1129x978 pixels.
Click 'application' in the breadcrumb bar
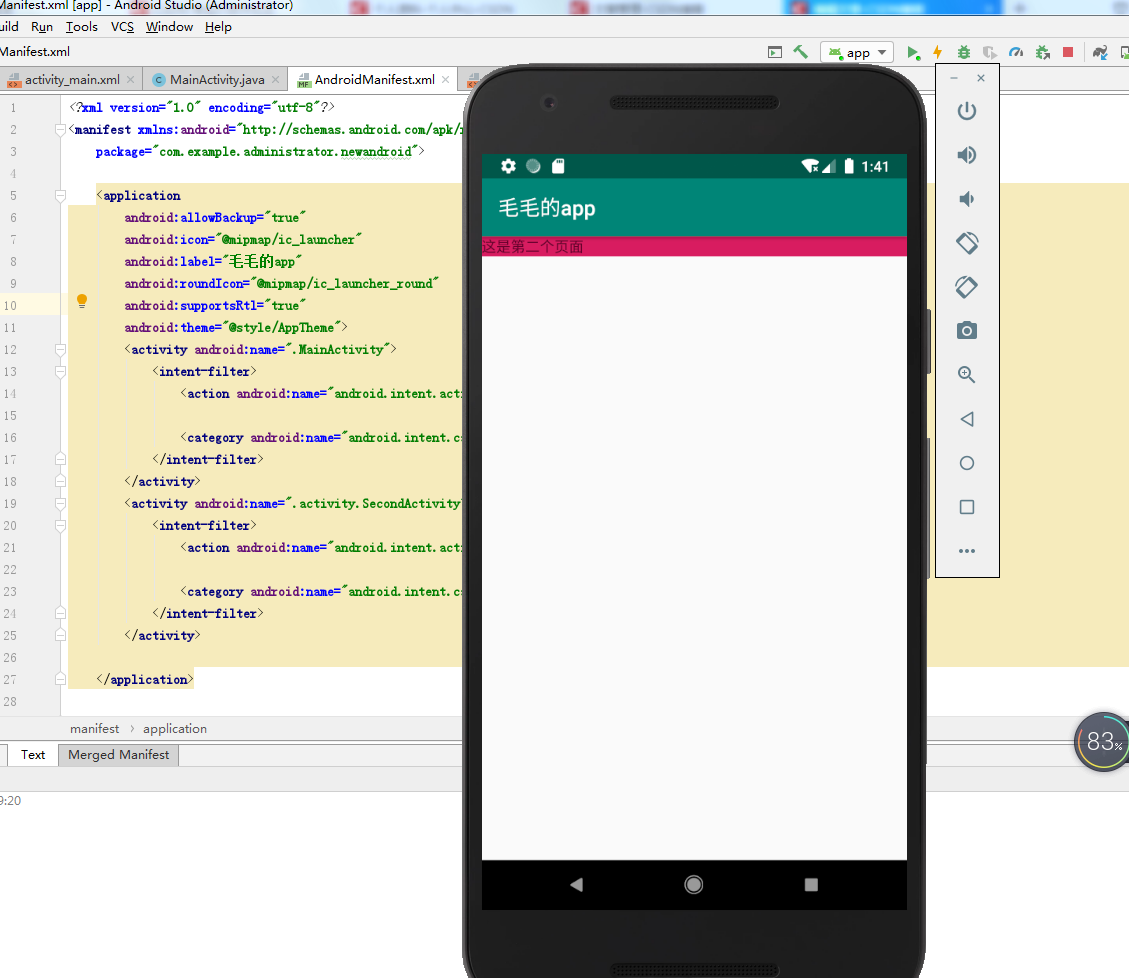pyautogui.click(x=174, y=729)
